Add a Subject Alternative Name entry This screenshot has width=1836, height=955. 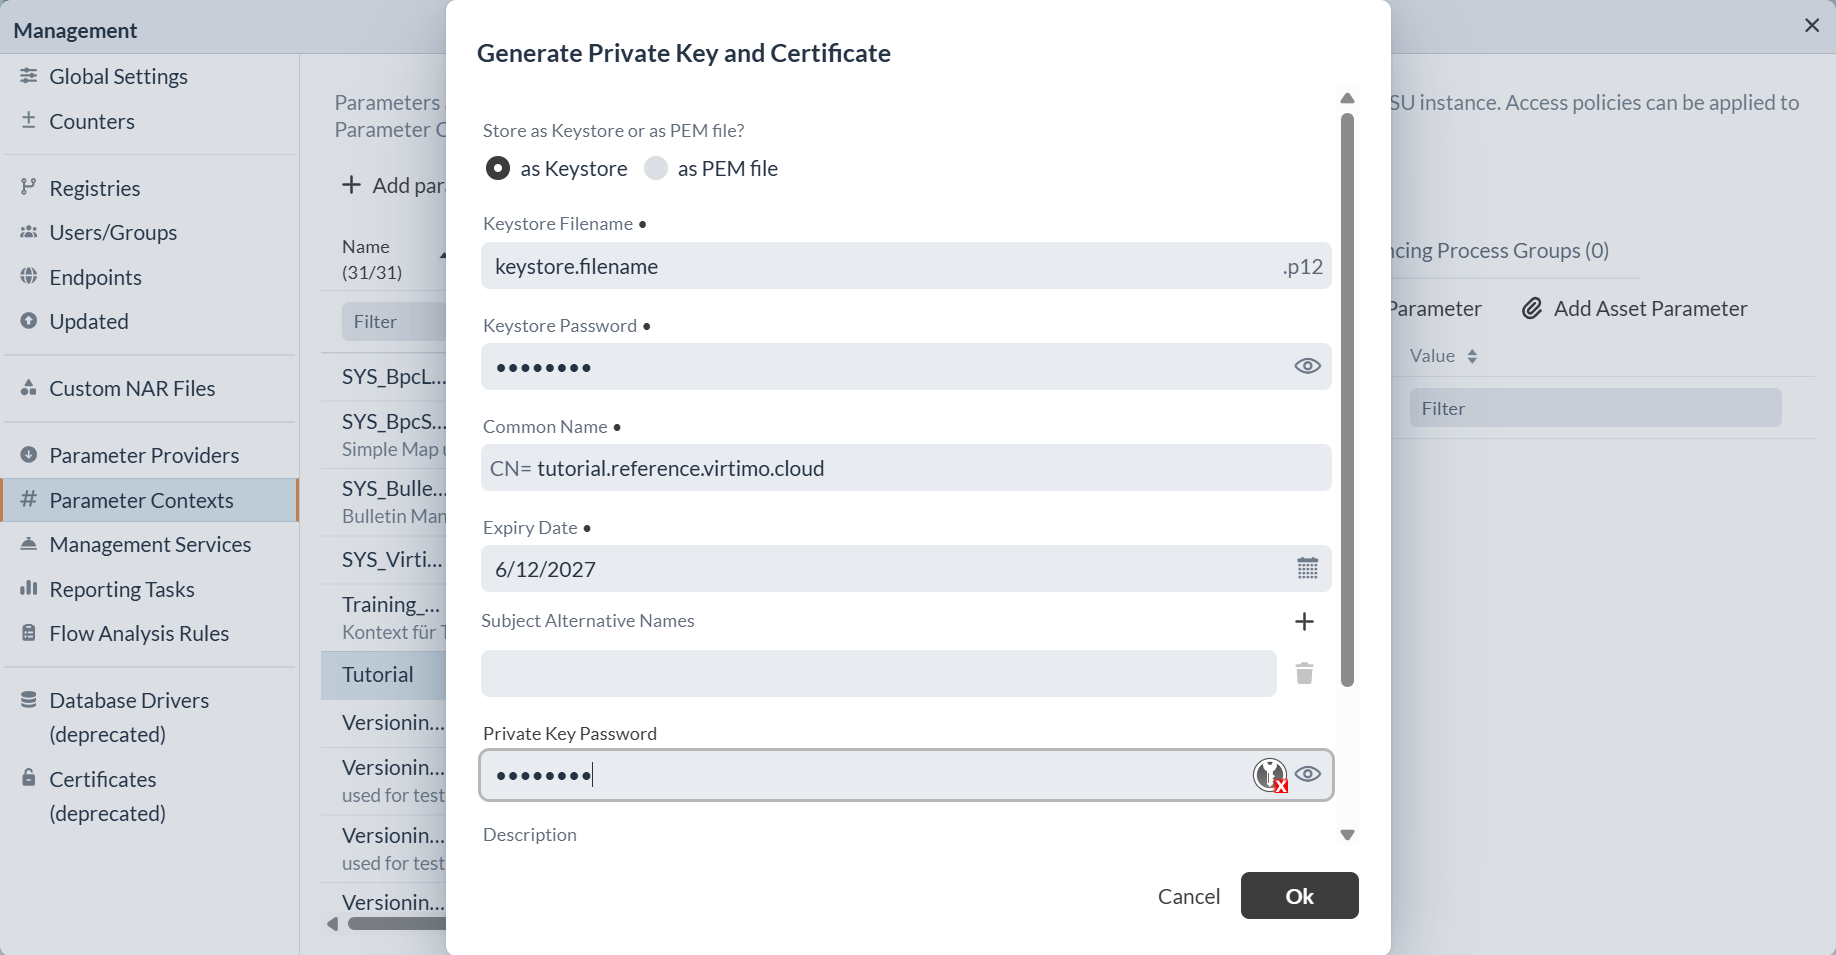[1304, 622]
